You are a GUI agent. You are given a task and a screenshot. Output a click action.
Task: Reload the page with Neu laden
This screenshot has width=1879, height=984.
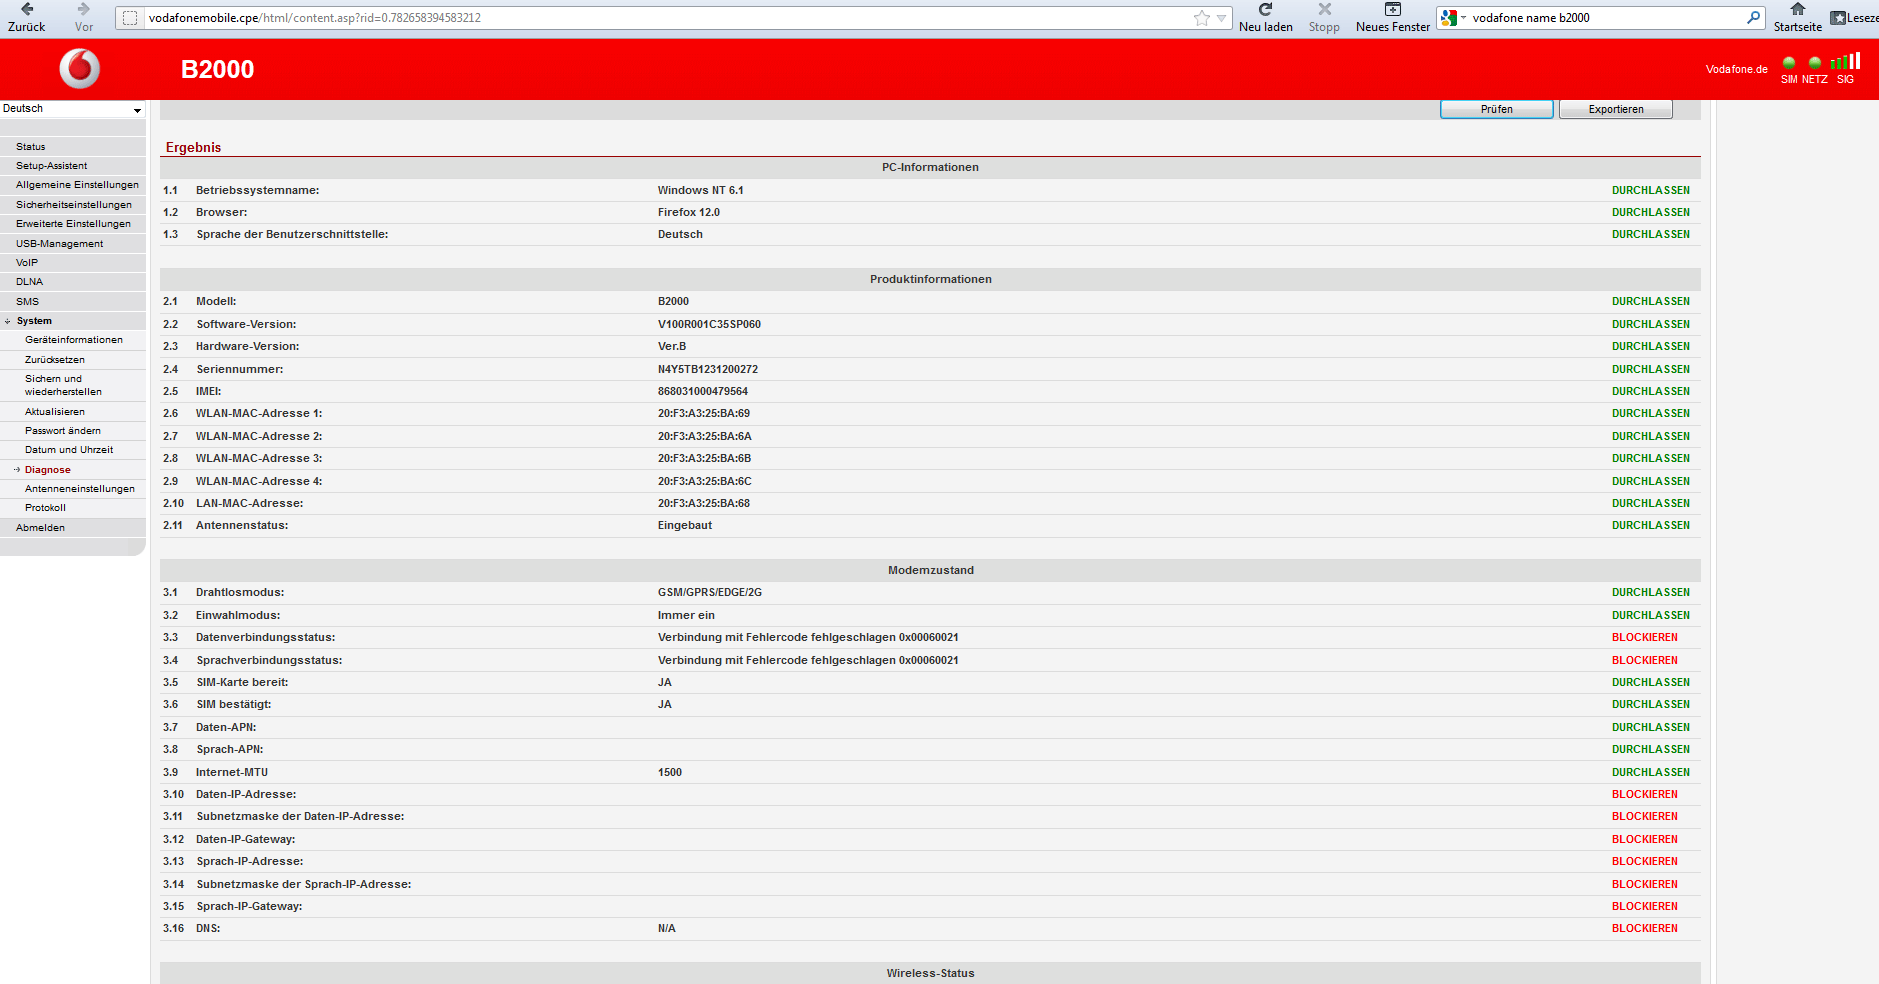1265,10
